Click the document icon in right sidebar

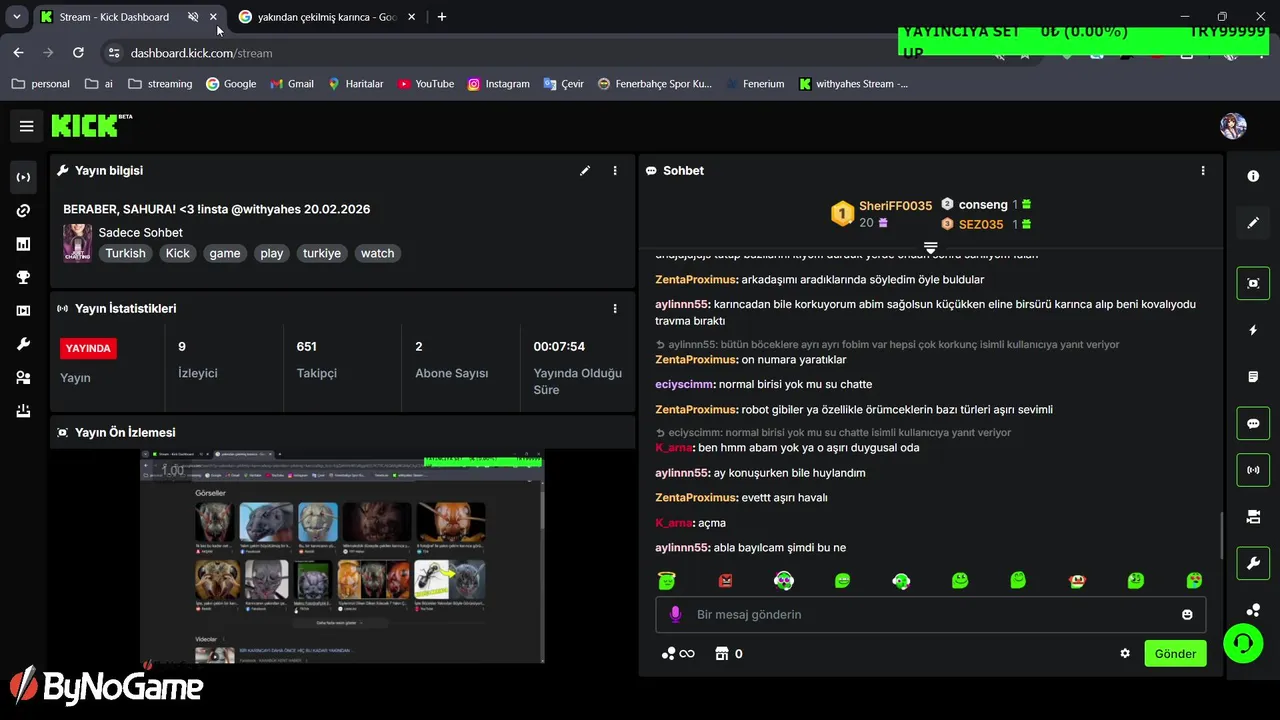click(1253, 377)
